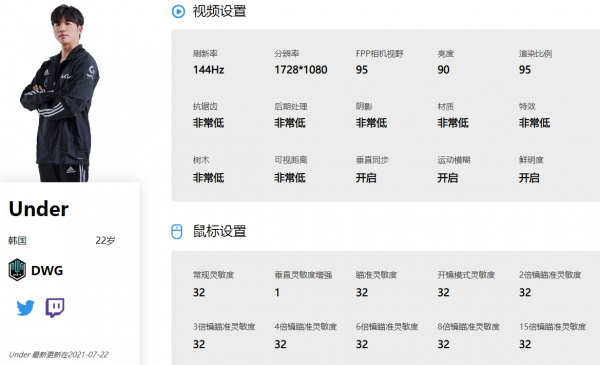Select the 4倍镜瞄准灵敏度 value 32
This screenshot has width=600, height=365.
280,344
